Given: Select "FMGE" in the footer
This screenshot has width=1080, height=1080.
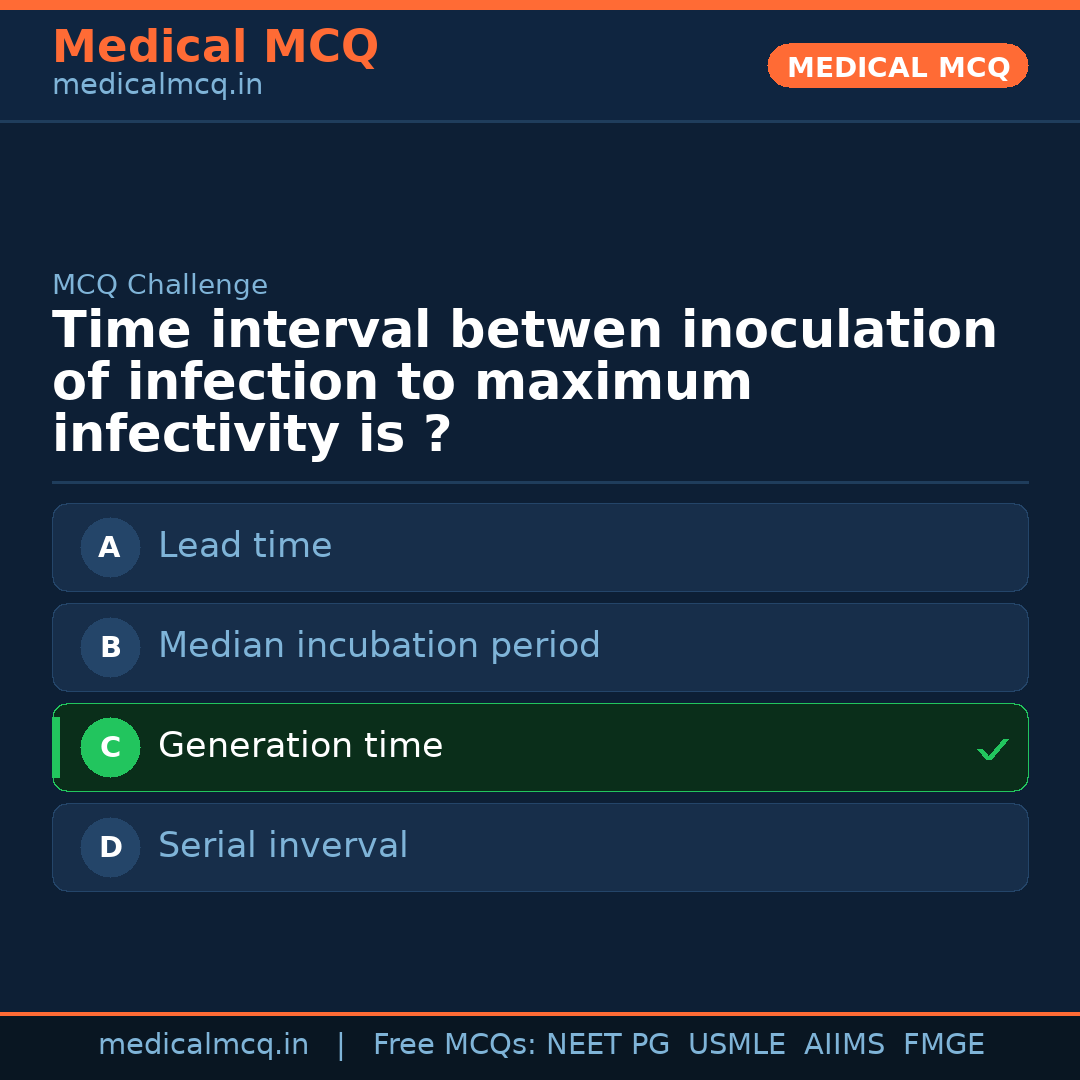Looking at the screenshot, I should tap(943, 1045).
